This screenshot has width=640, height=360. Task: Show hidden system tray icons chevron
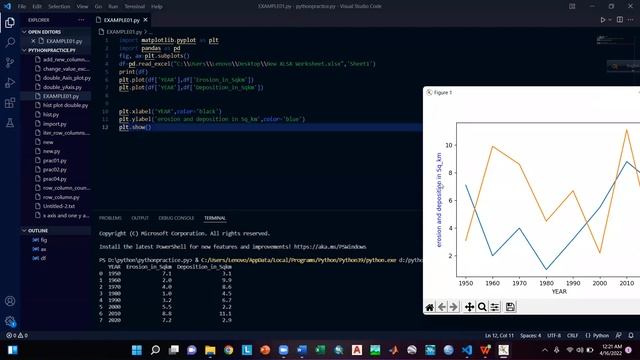(545, 350)
